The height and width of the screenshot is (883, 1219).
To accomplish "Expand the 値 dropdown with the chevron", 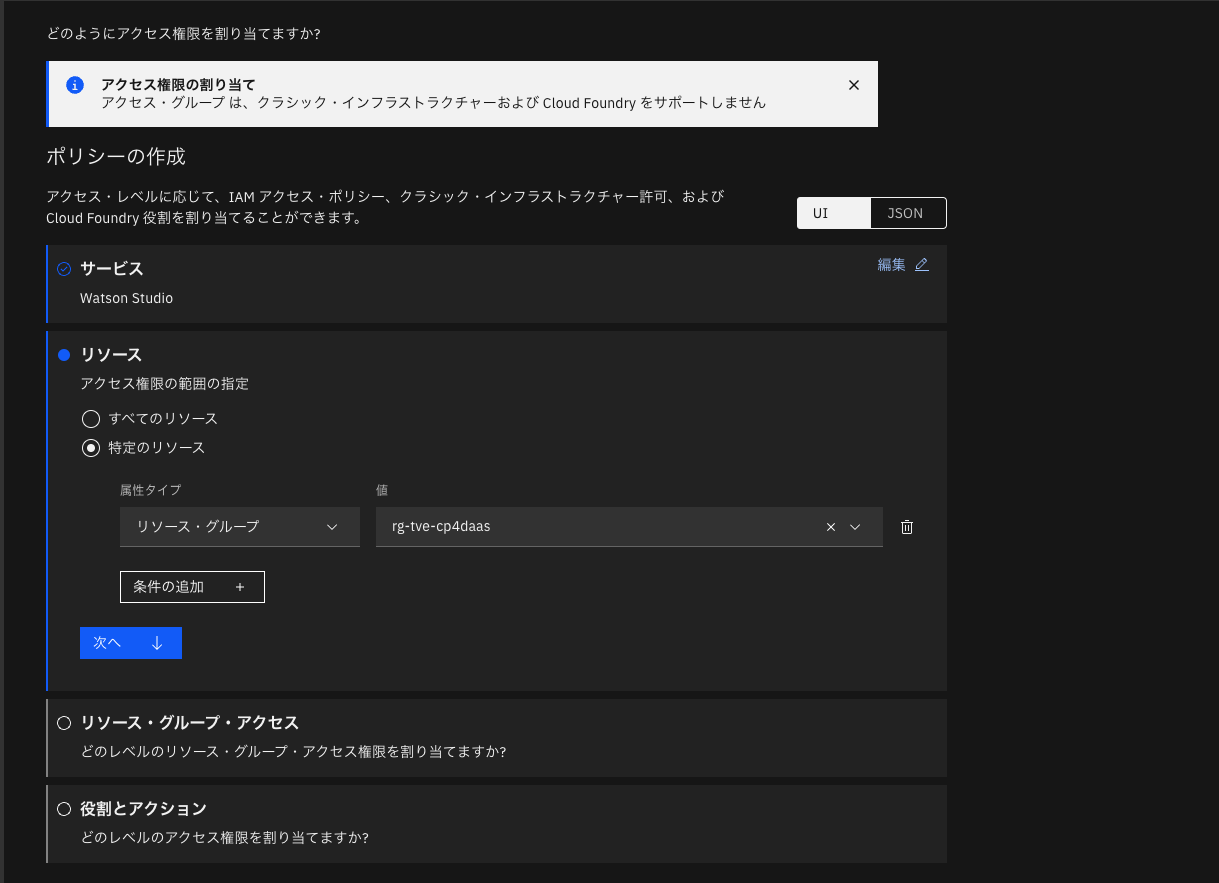I will pyautogui.click(x=857, y=526).
